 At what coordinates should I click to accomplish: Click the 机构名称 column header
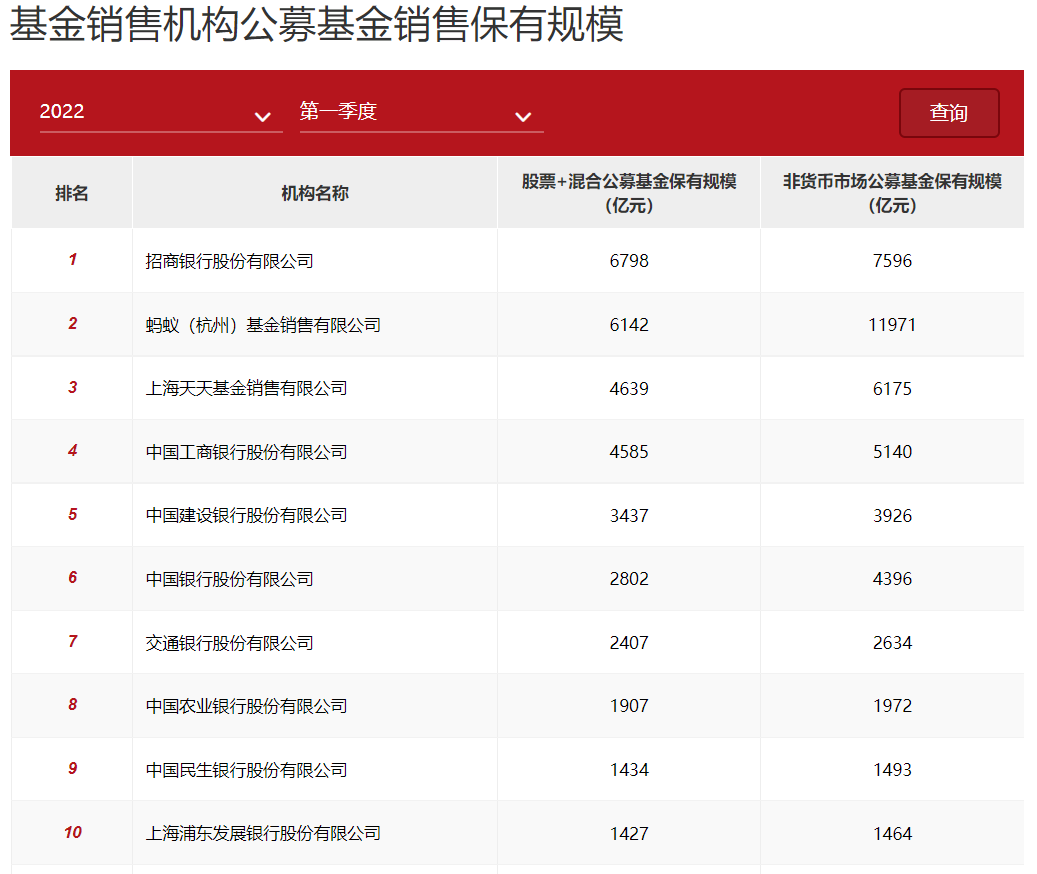tap(315, 194)
